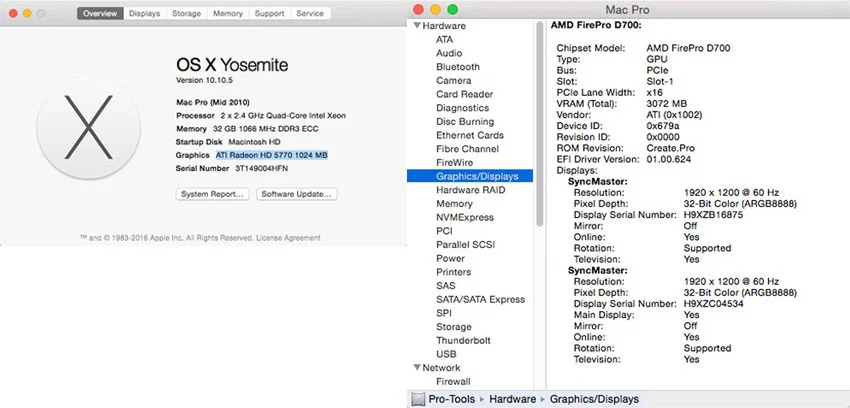Close the About This Mac window
This screenshot has height=408, width=850.
click(13, 14)
